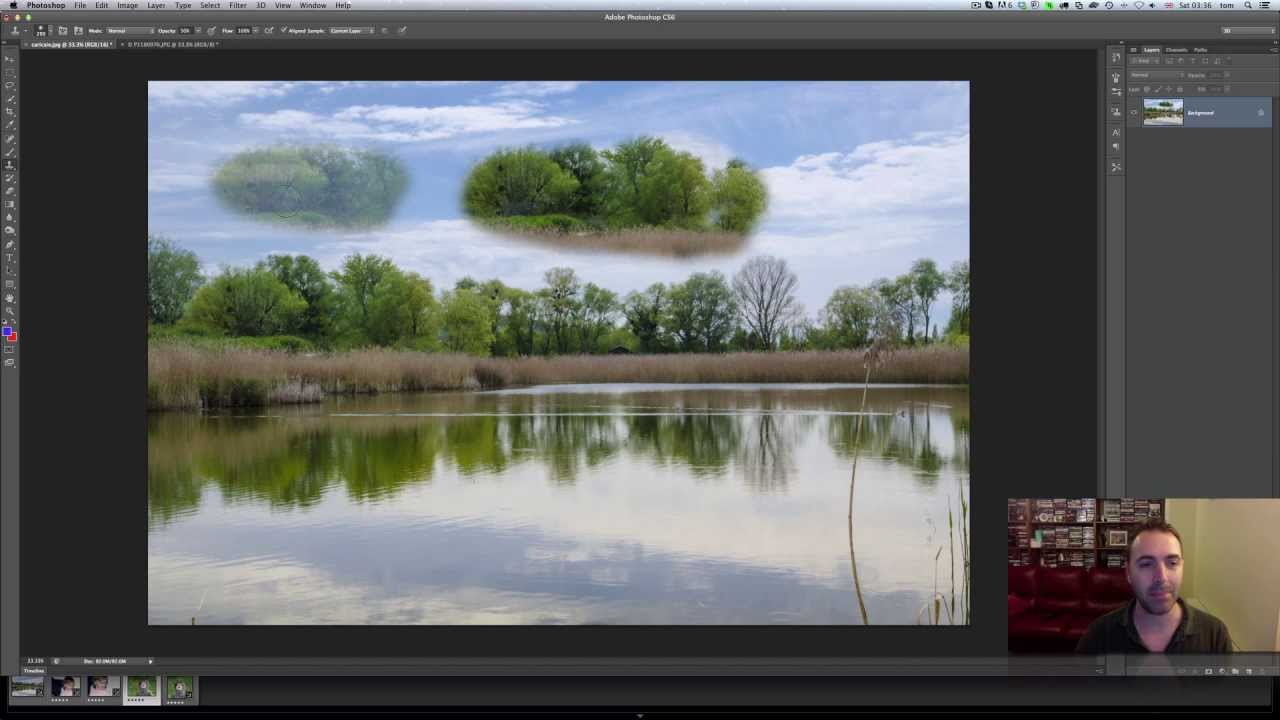The height and width of the screenshot is (720, 1280).
Task: Open the Character panel icon in dock
Action: click(x=1116, y=132)
